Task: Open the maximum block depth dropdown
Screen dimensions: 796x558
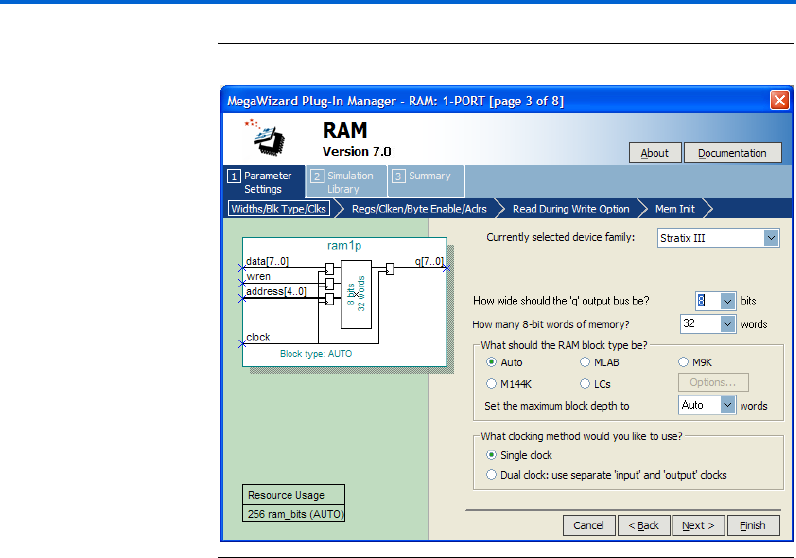Action: coord(727,405)
